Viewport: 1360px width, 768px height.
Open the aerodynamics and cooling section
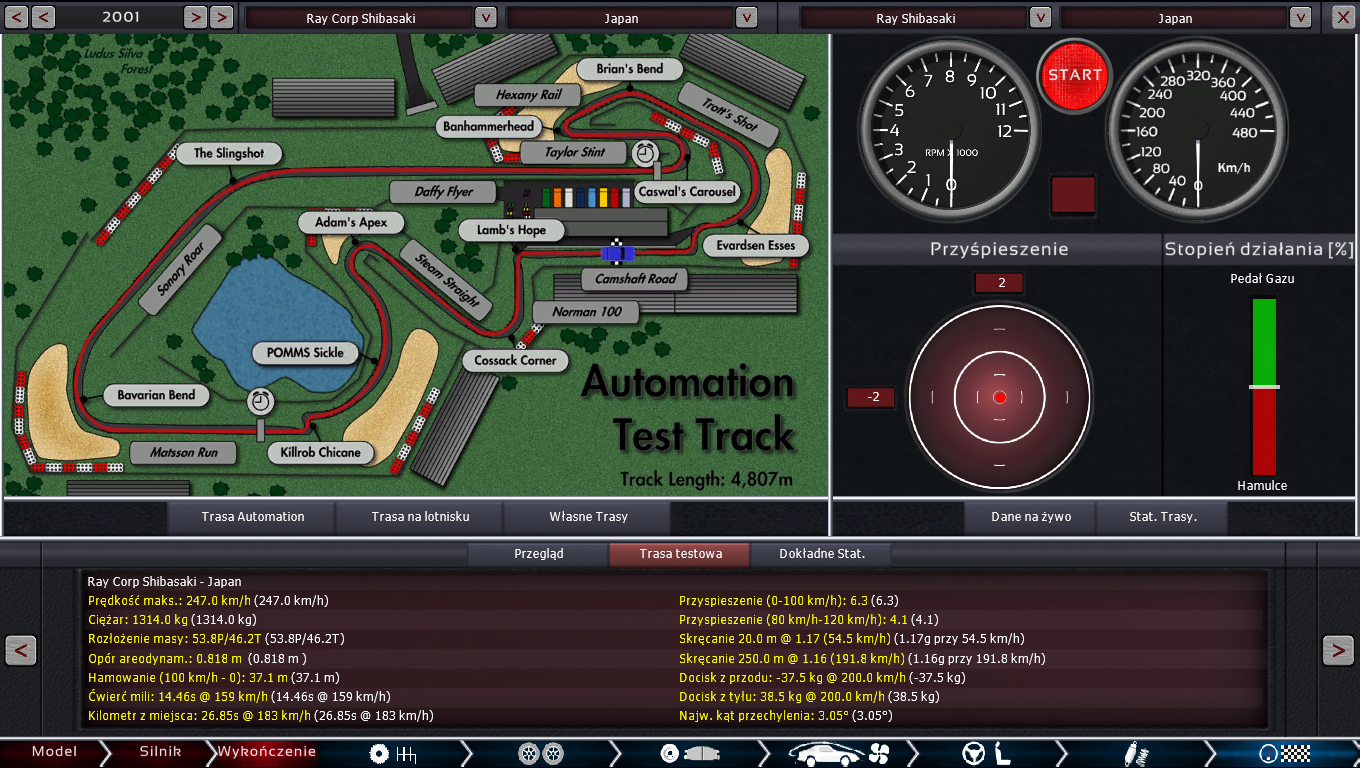pyautogui.click(x=838, y=753)
